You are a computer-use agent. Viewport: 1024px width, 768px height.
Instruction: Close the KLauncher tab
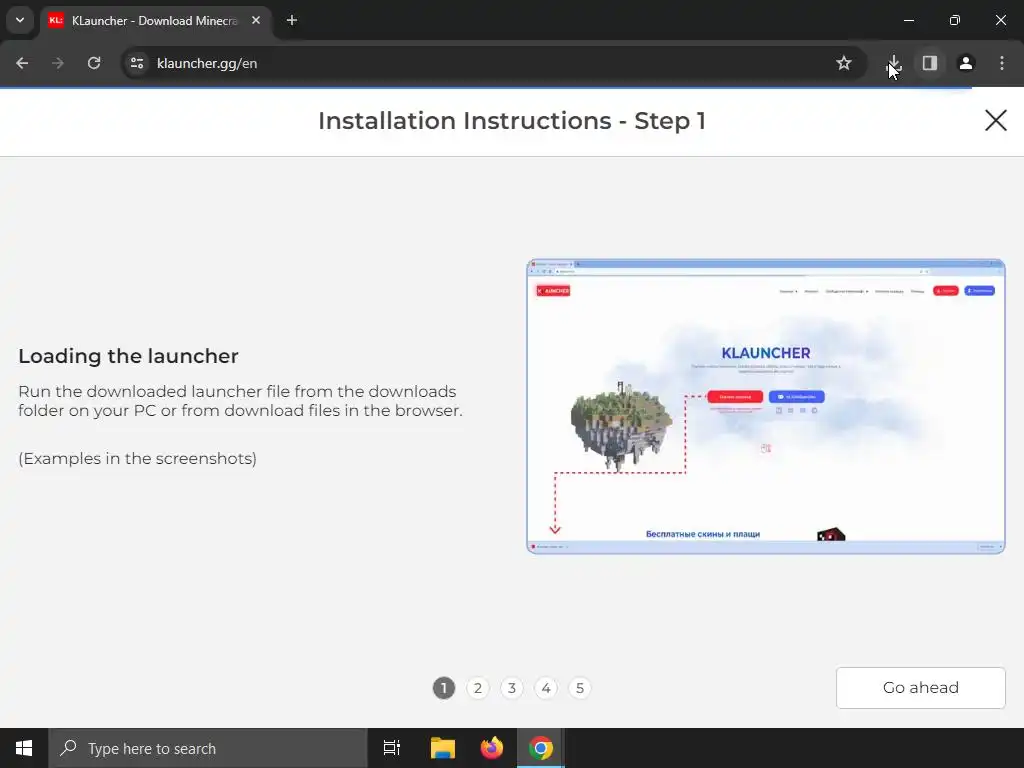click(x=256, y=20)
